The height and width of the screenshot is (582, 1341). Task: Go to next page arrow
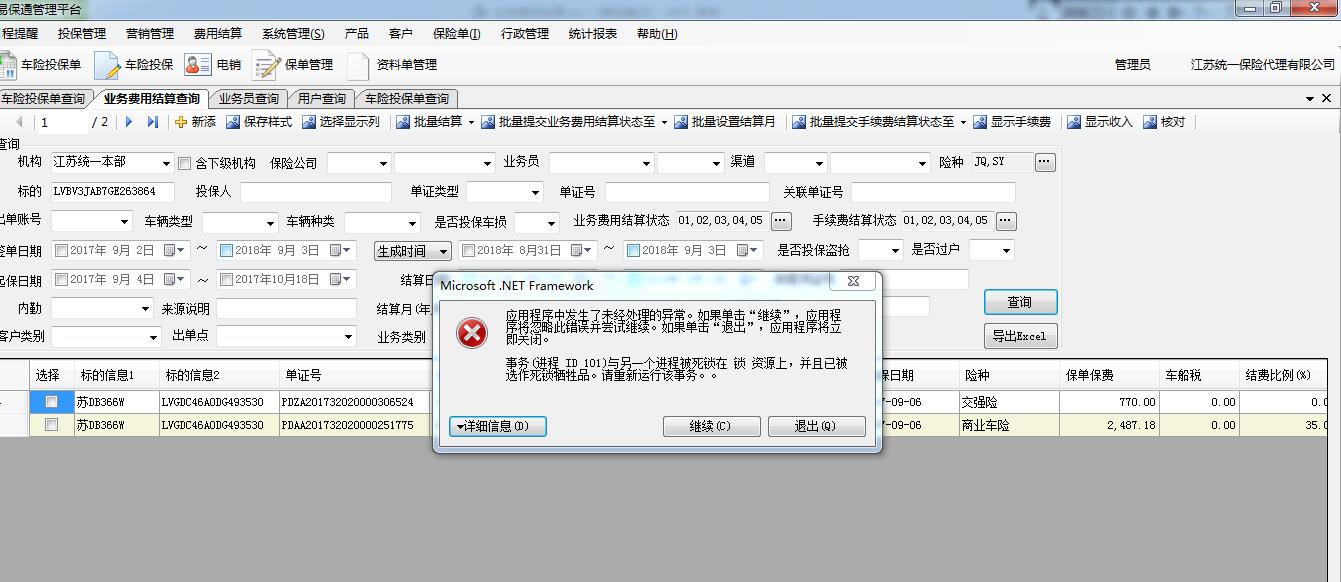pyautogui.click(x=129, y=122)
